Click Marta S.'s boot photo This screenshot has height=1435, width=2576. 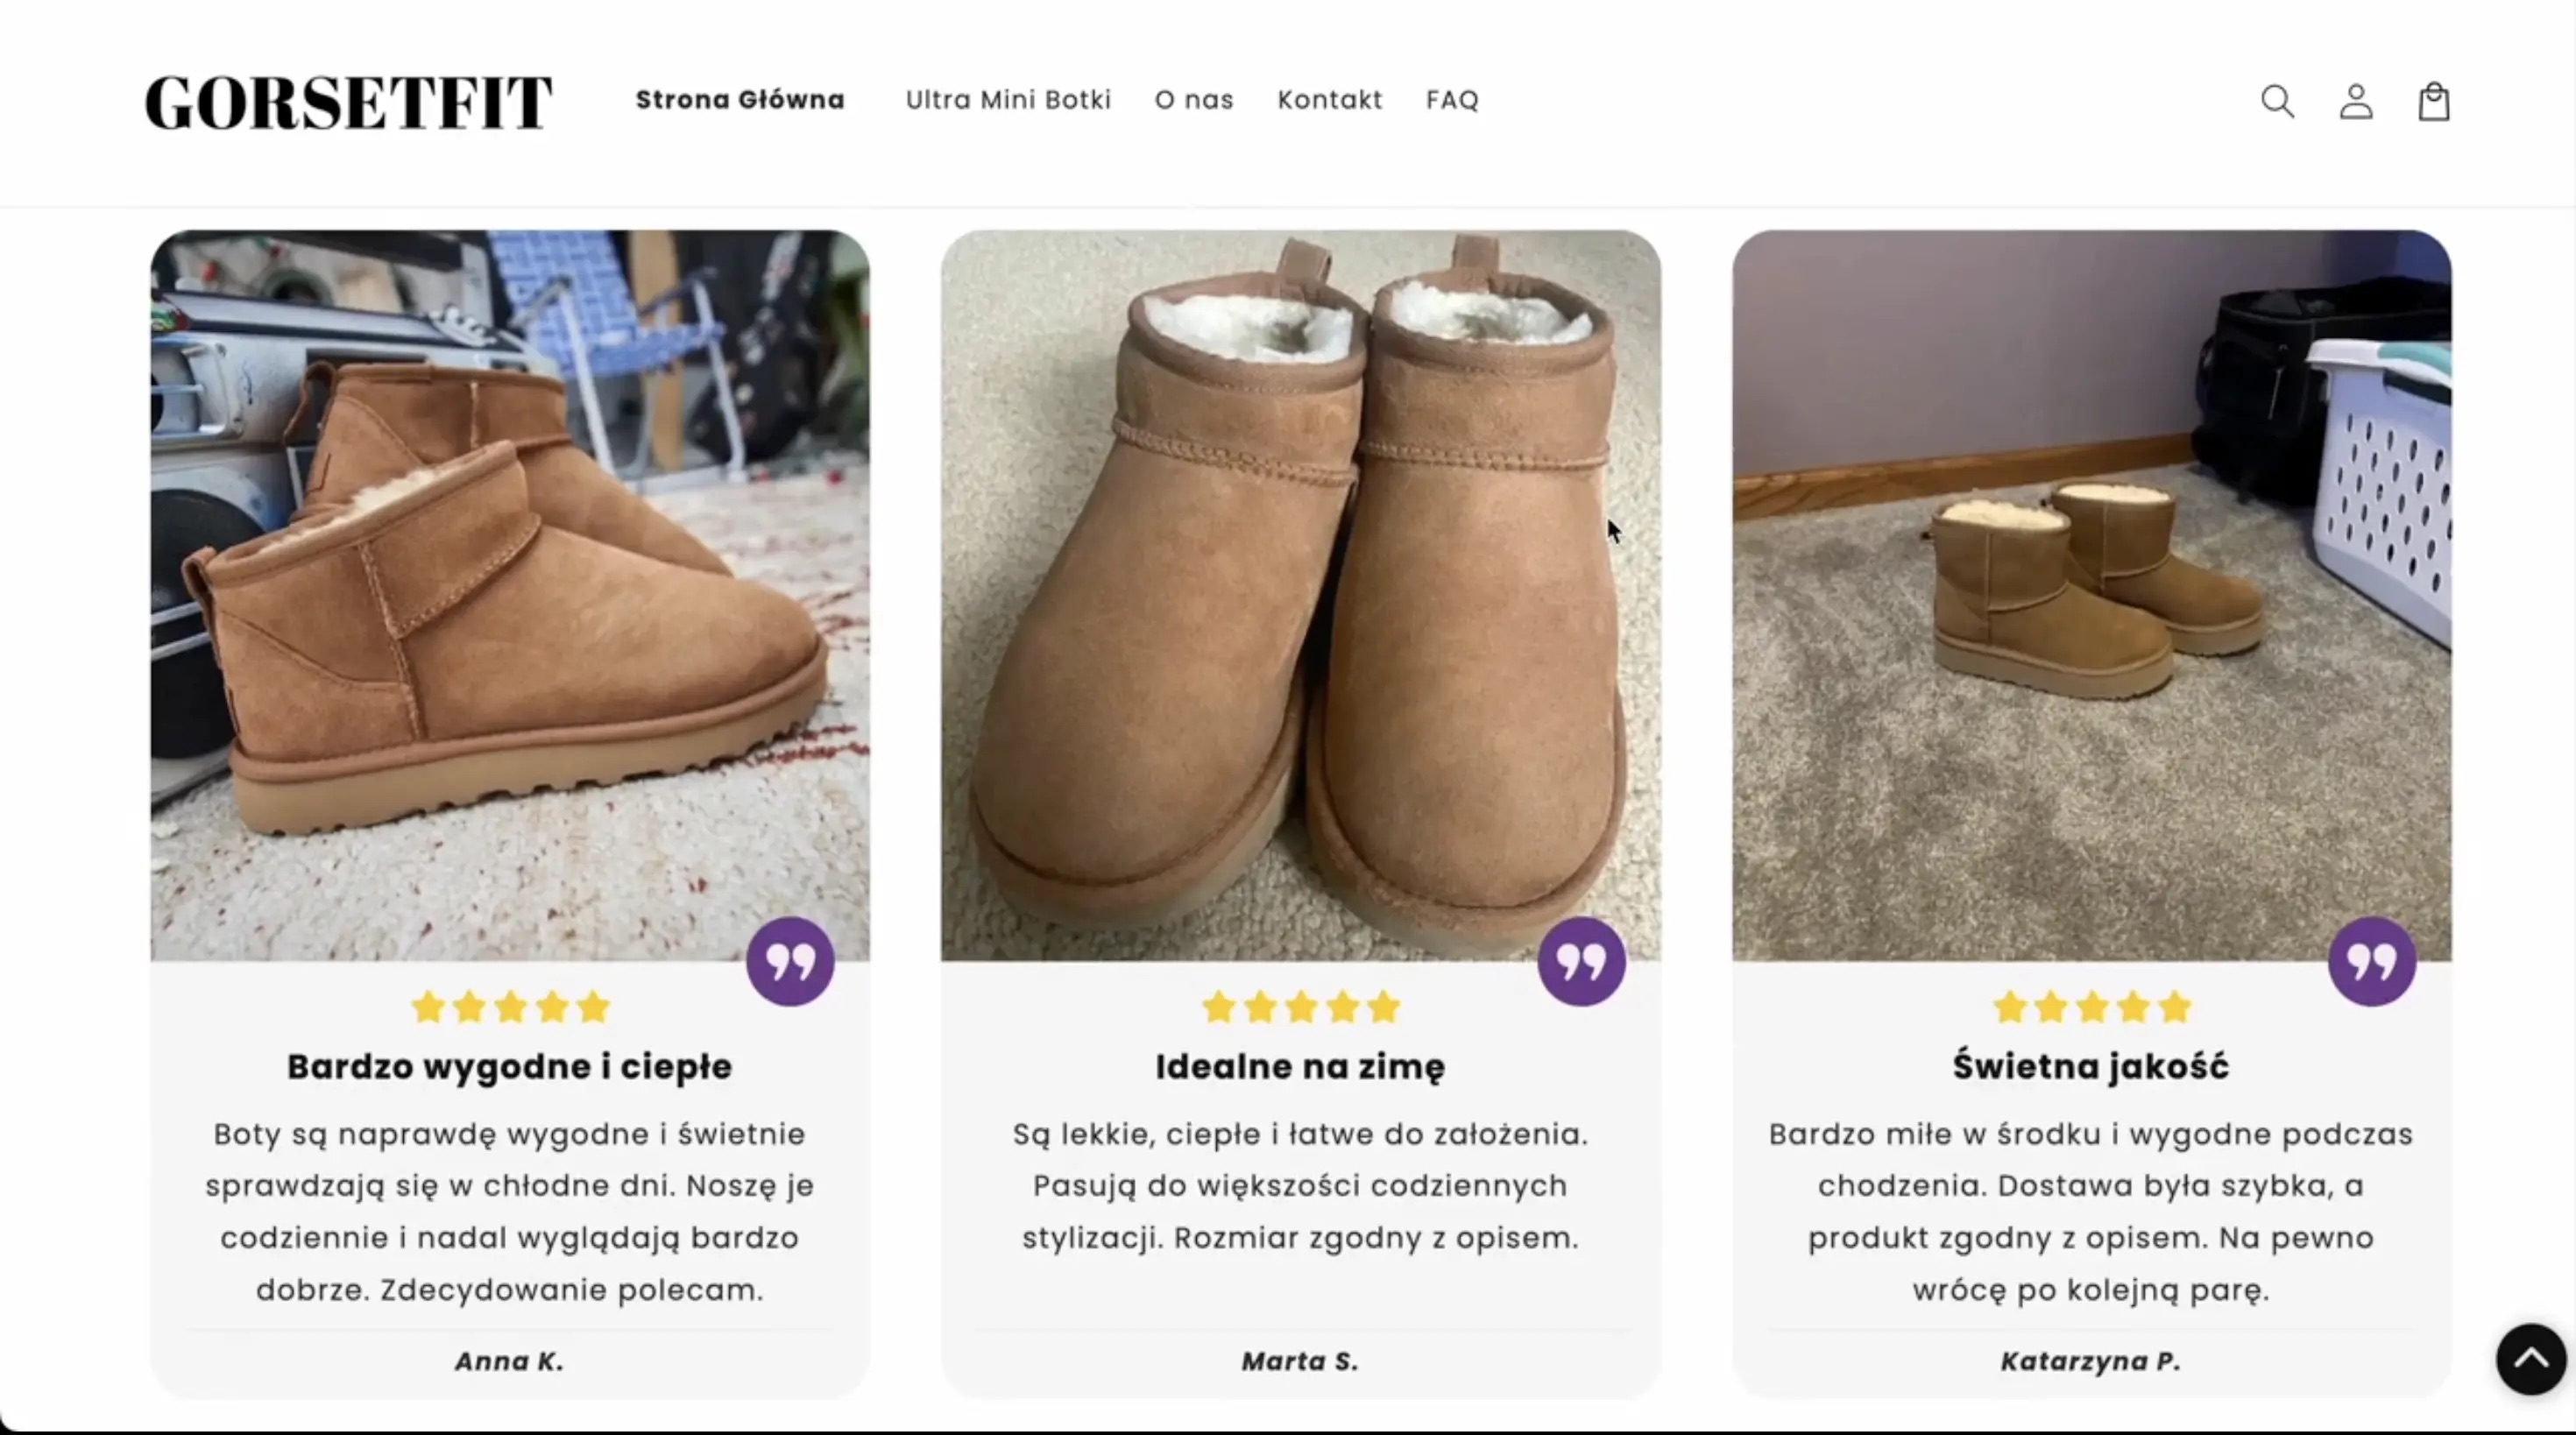[x=1301, y=595]
